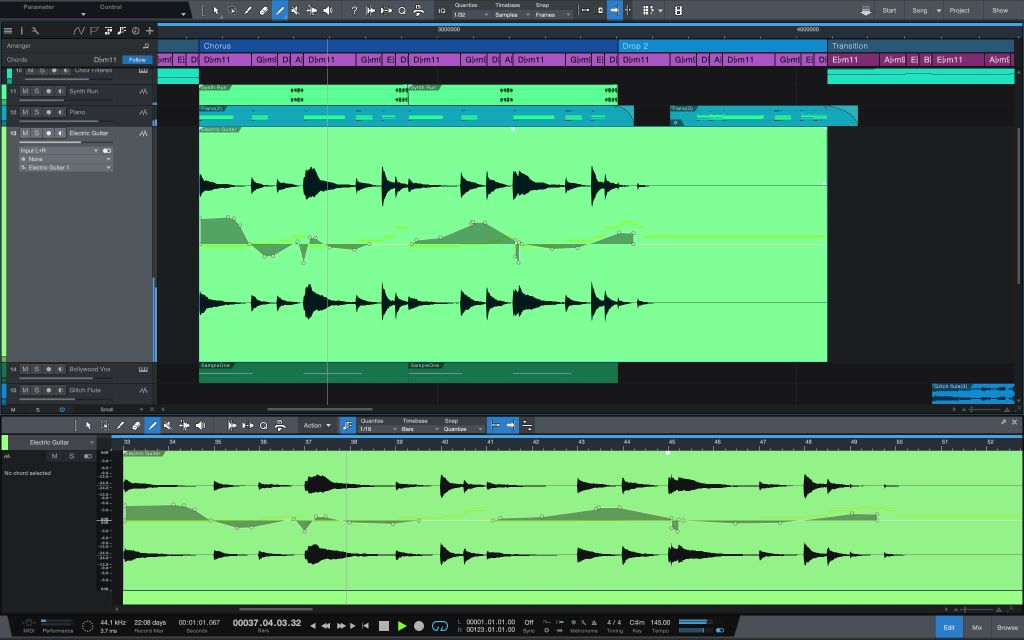Activate the Mute tool in the toolbar
The image size is (1024, 640).
(296, 12)
